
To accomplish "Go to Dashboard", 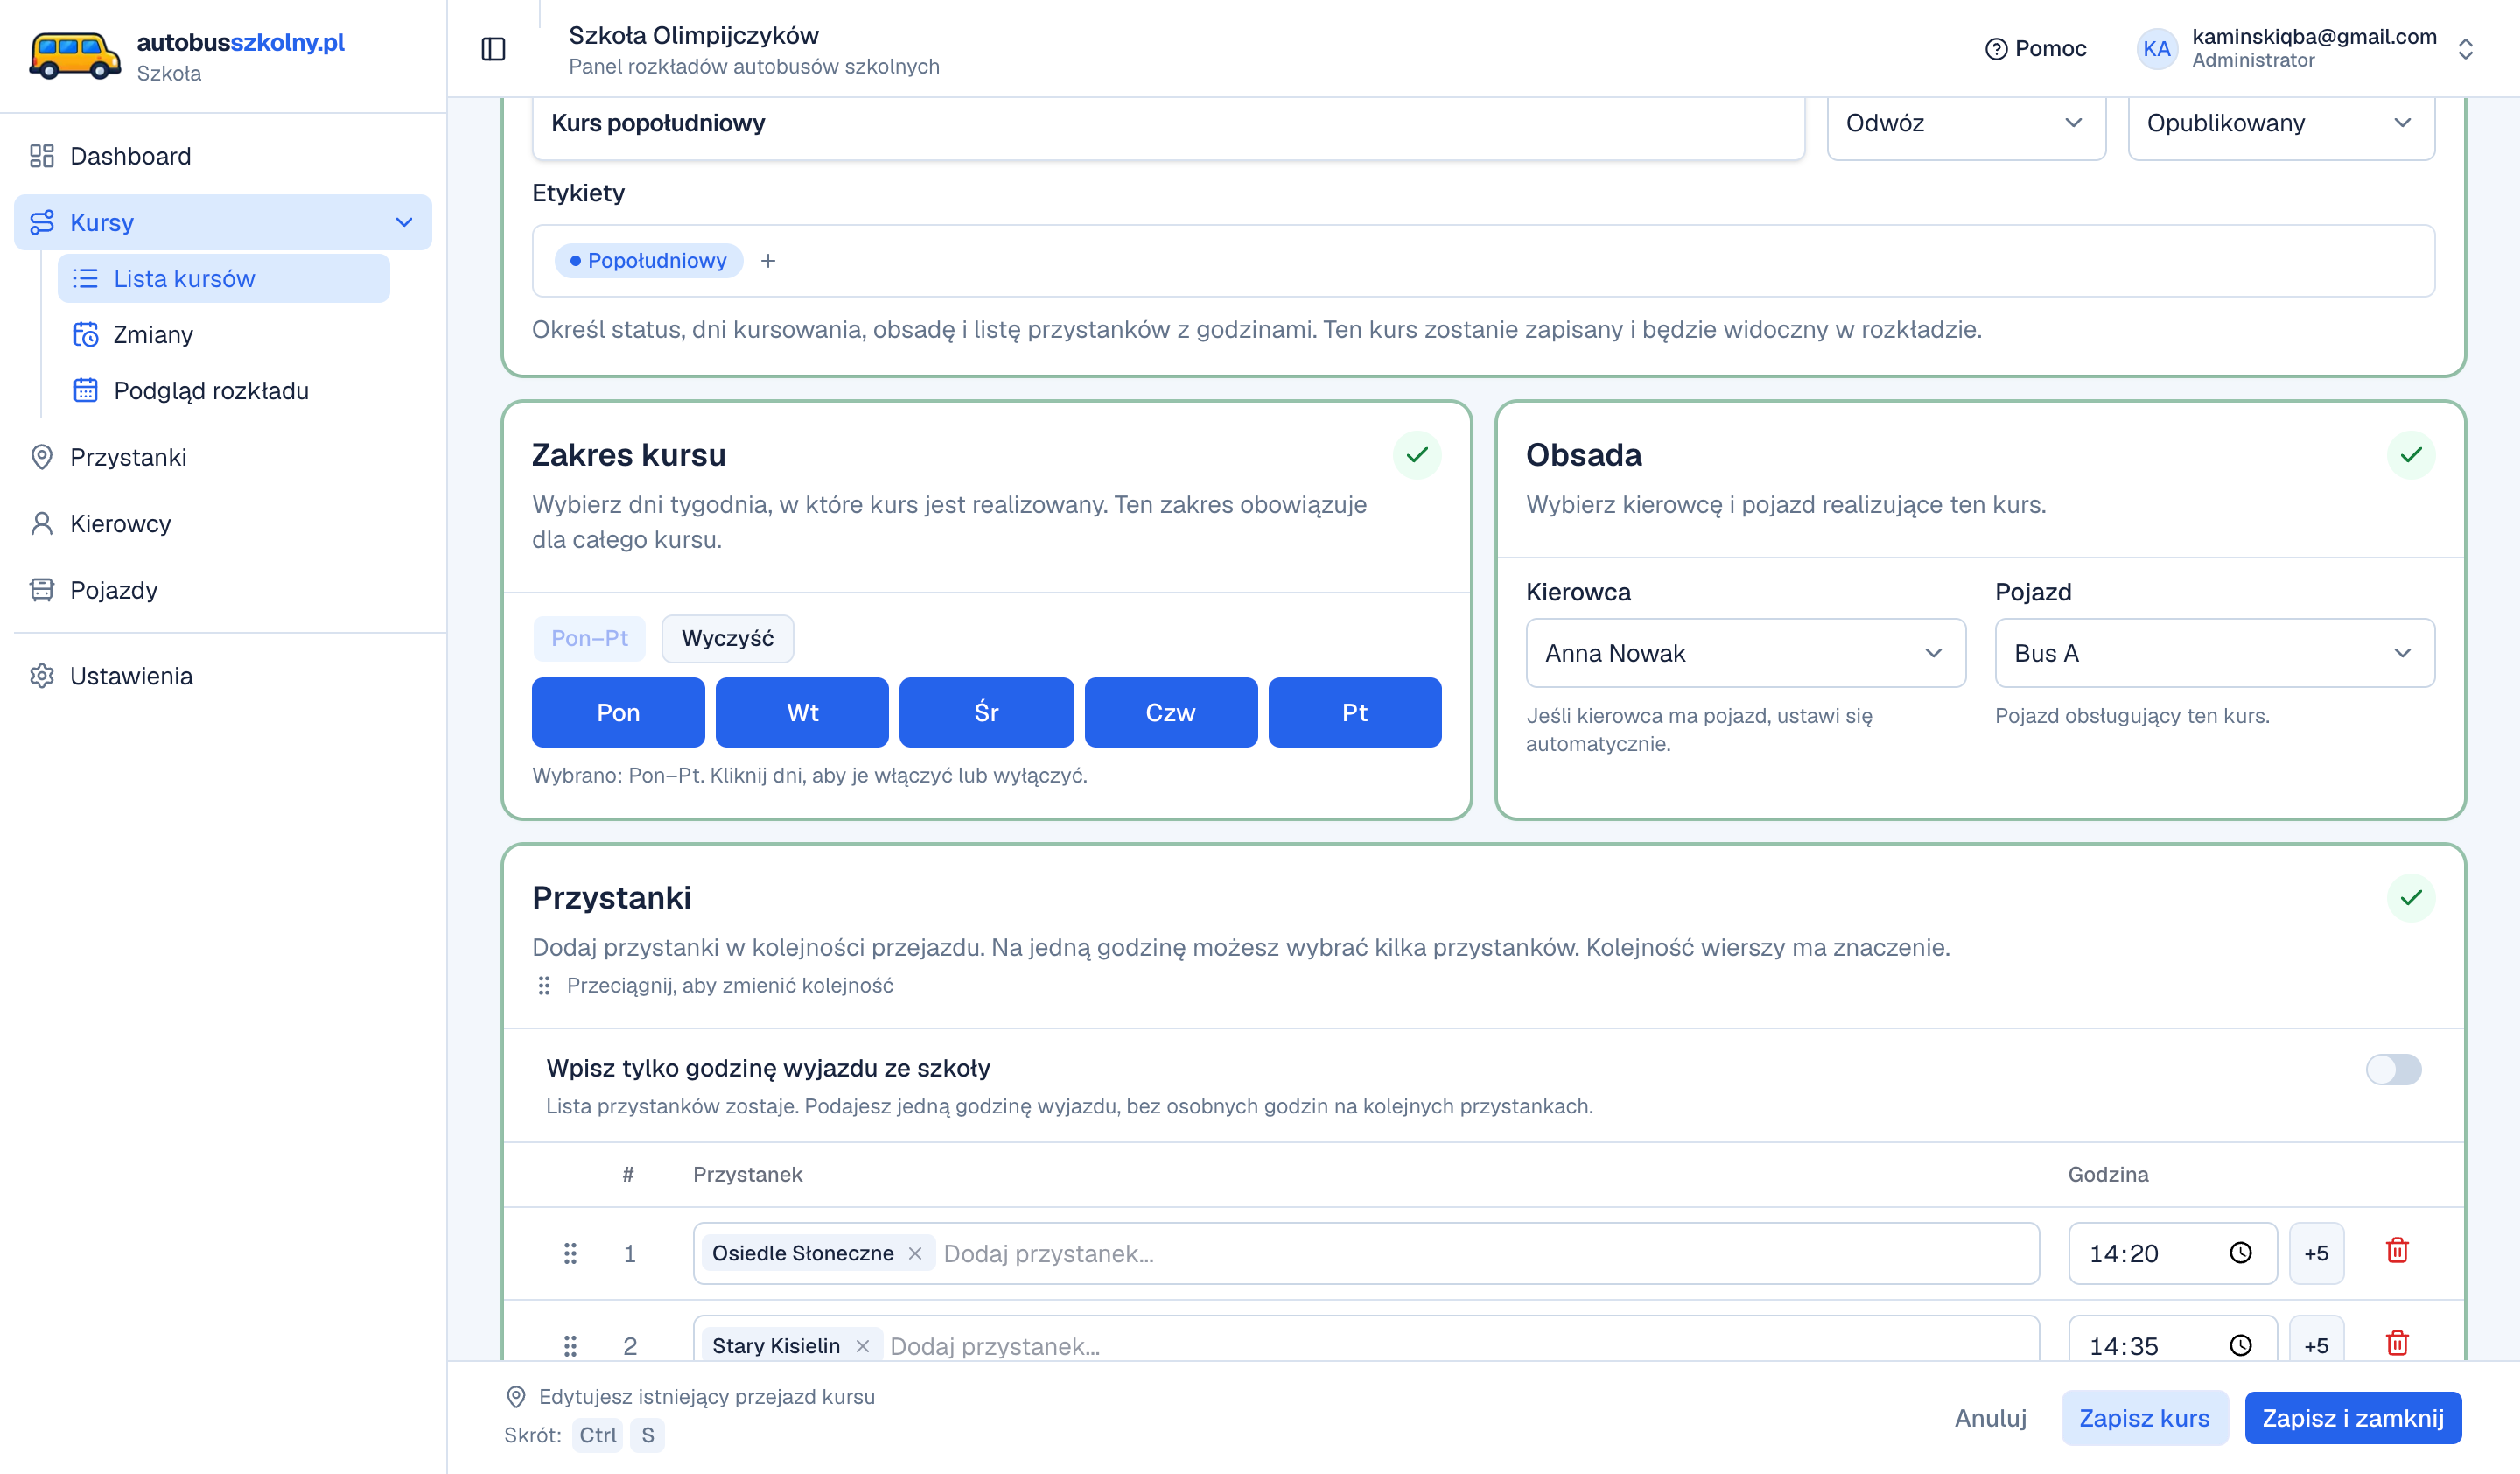I will 223,156.
